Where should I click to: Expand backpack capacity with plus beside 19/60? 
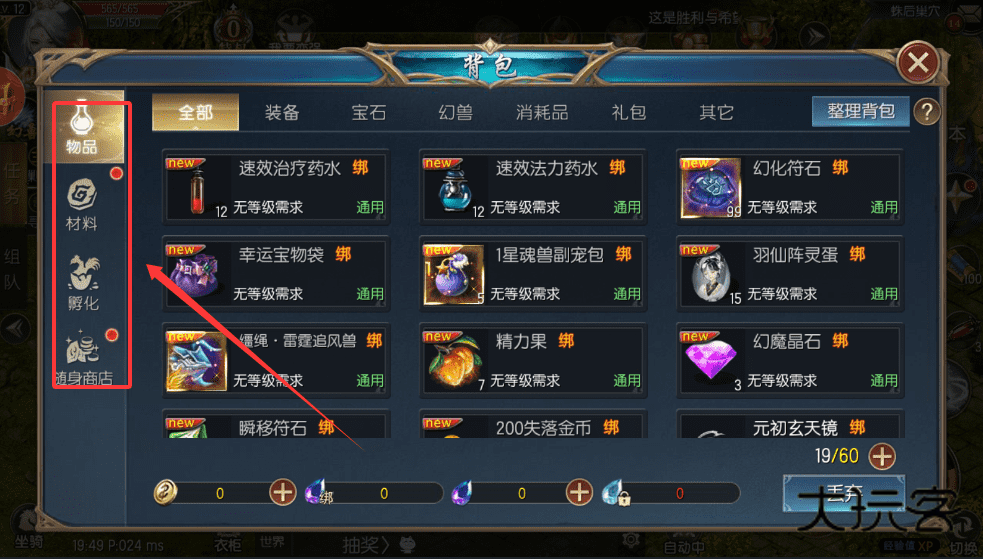point(882,456)
